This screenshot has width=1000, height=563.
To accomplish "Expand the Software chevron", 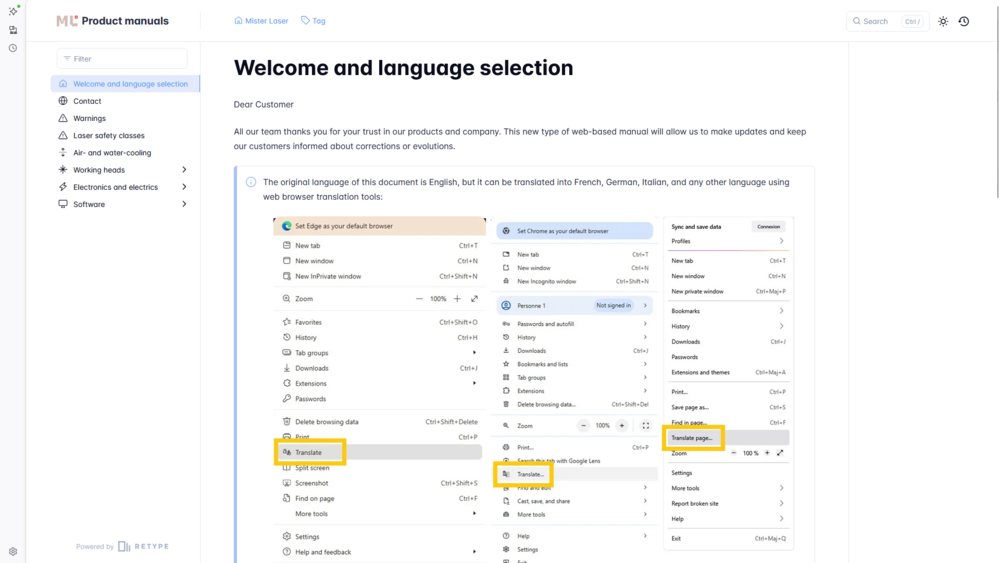I will [184, 204].
